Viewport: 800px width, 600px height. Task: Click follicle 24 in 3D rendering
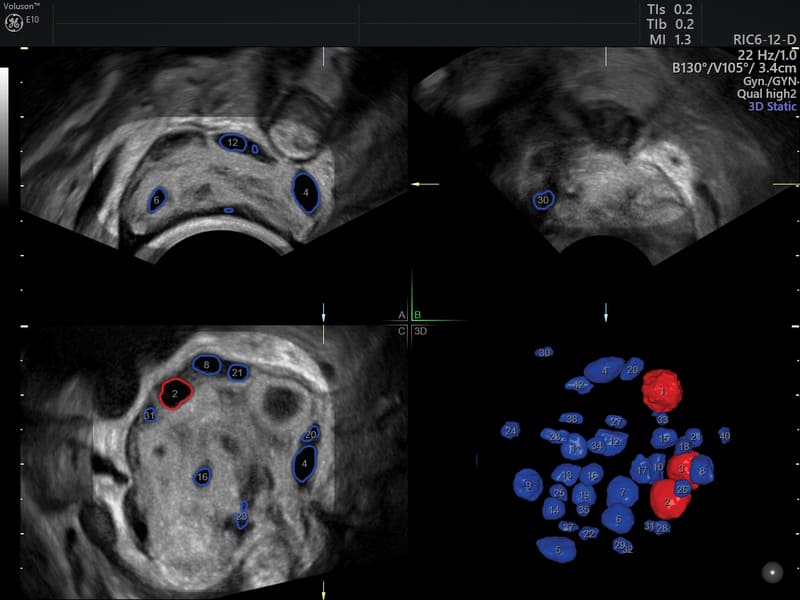pyautogui.click(x=511, y=431)
